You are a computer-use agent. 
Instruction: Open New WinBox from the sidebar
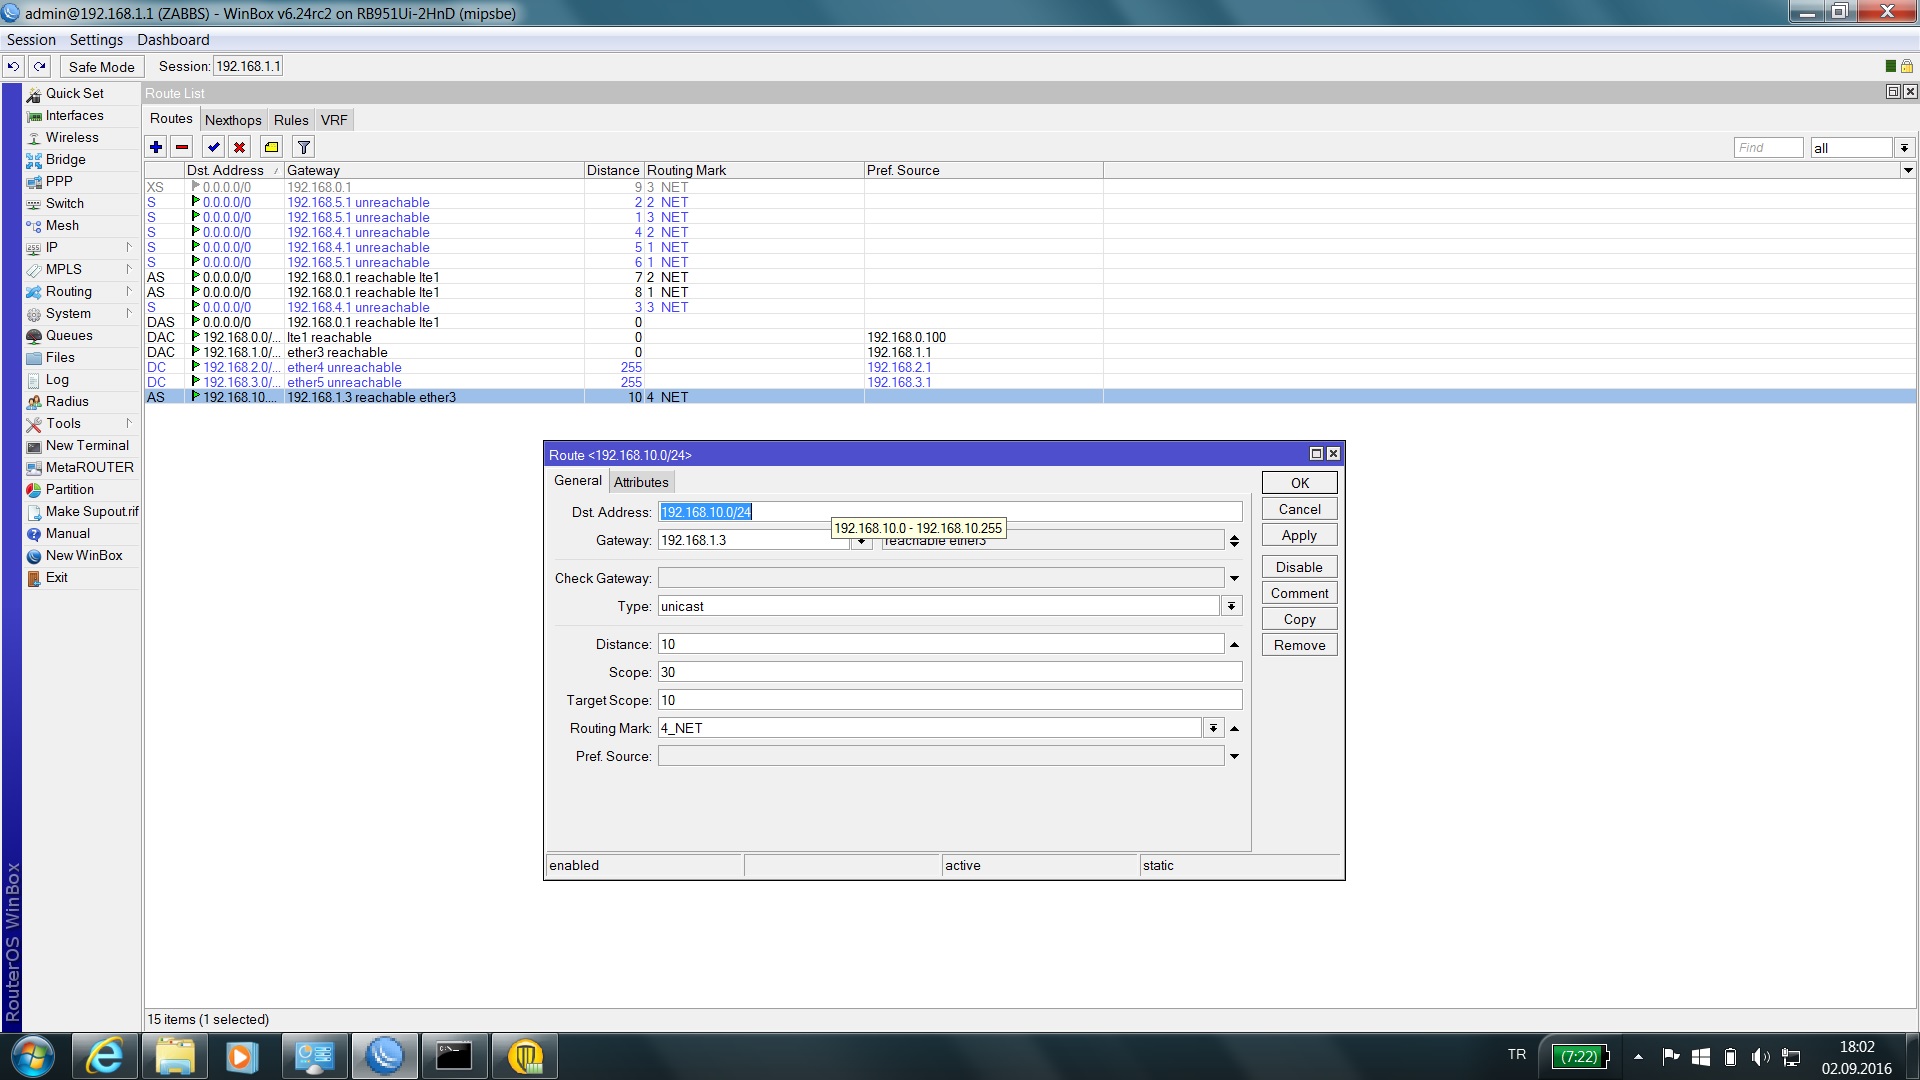tap(84, 555)
